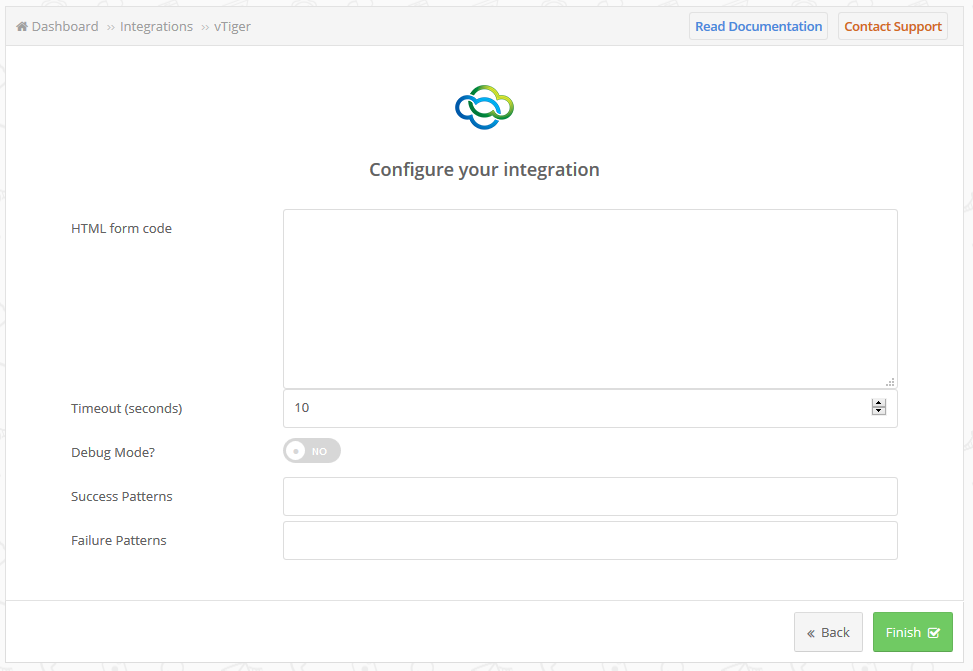The width and height of the screenshot is (973, 671).
Task: Go back with the Back button
Action: pos(828,632)
